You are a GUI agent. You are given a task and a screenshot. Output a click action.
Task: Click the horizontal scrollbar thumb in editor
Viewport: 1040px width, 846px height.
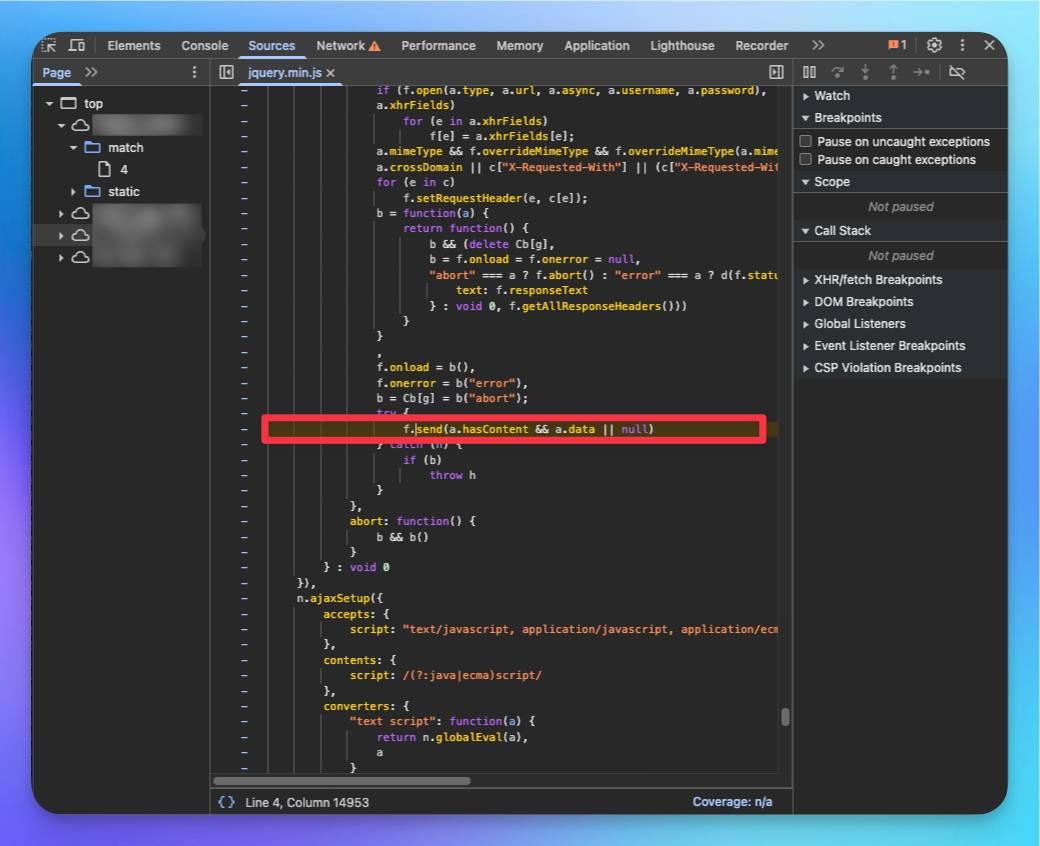pos(342,781)
